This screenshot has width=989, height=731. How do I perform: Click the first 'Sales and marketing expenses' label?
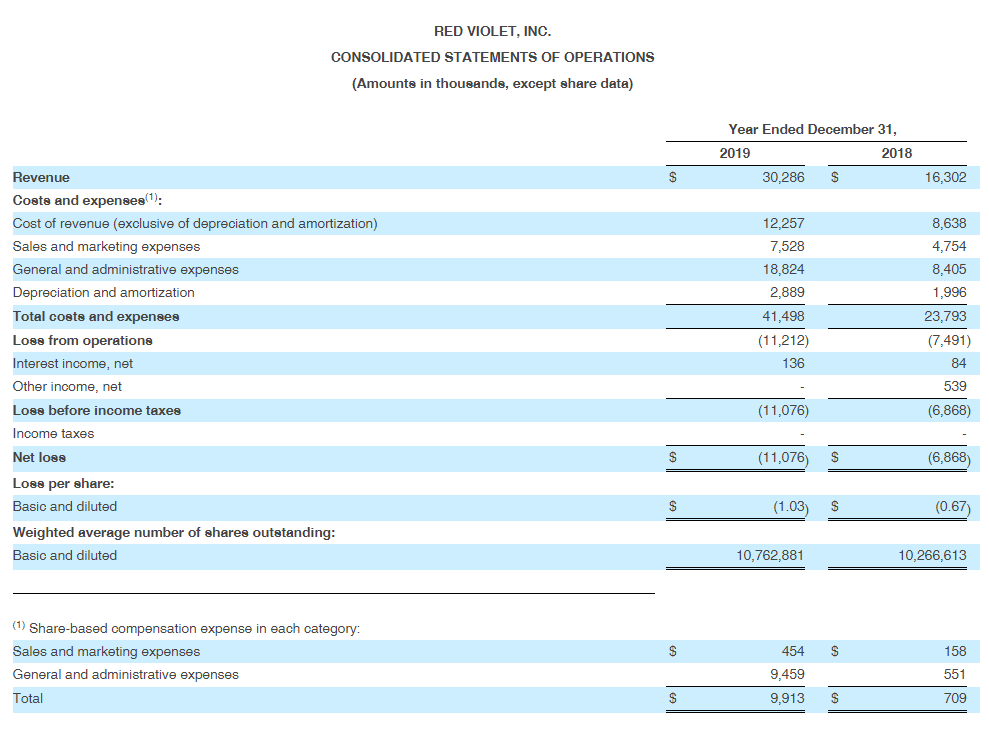point(106,247)
